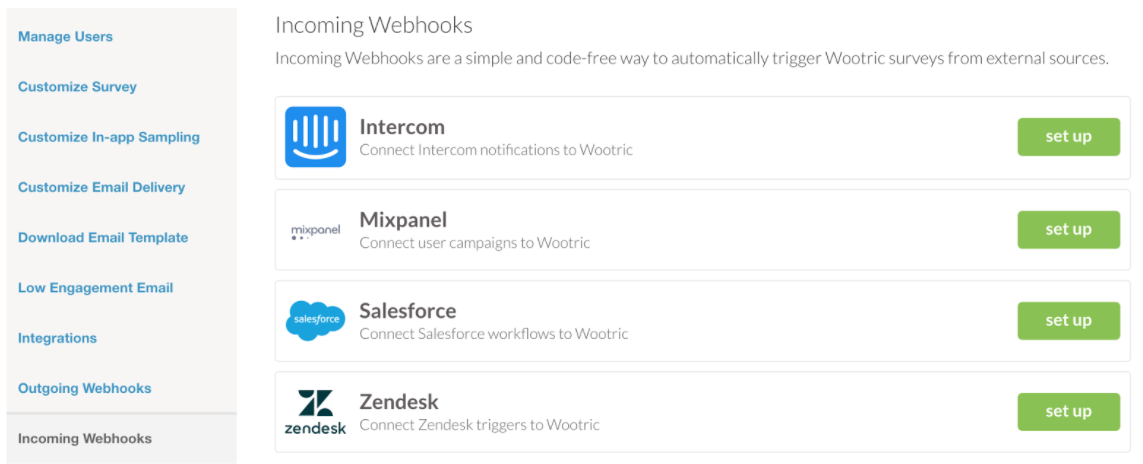The width and height of the screenshot is (1143, 464).
Task: Open the Integrations section
Action: 58,338
